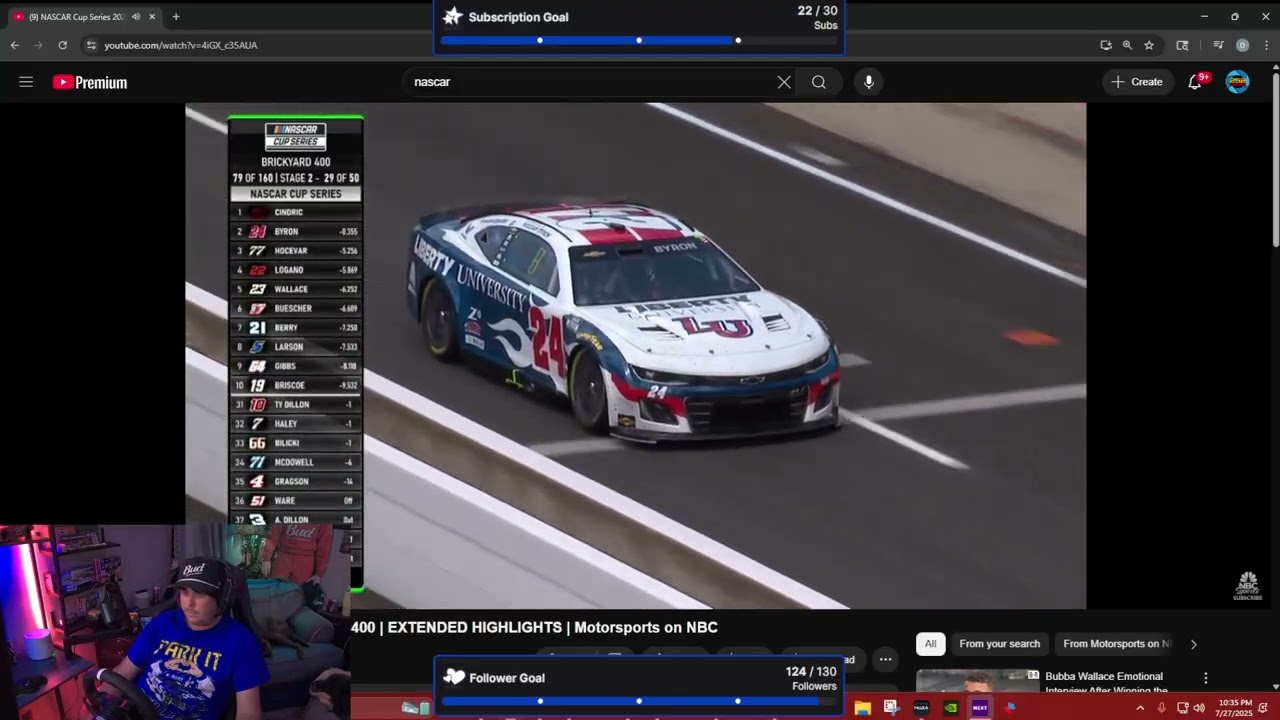Reload the current page
Image resolution: width=1280 pixels, height=720 pixels.
[x=62, y=45]
